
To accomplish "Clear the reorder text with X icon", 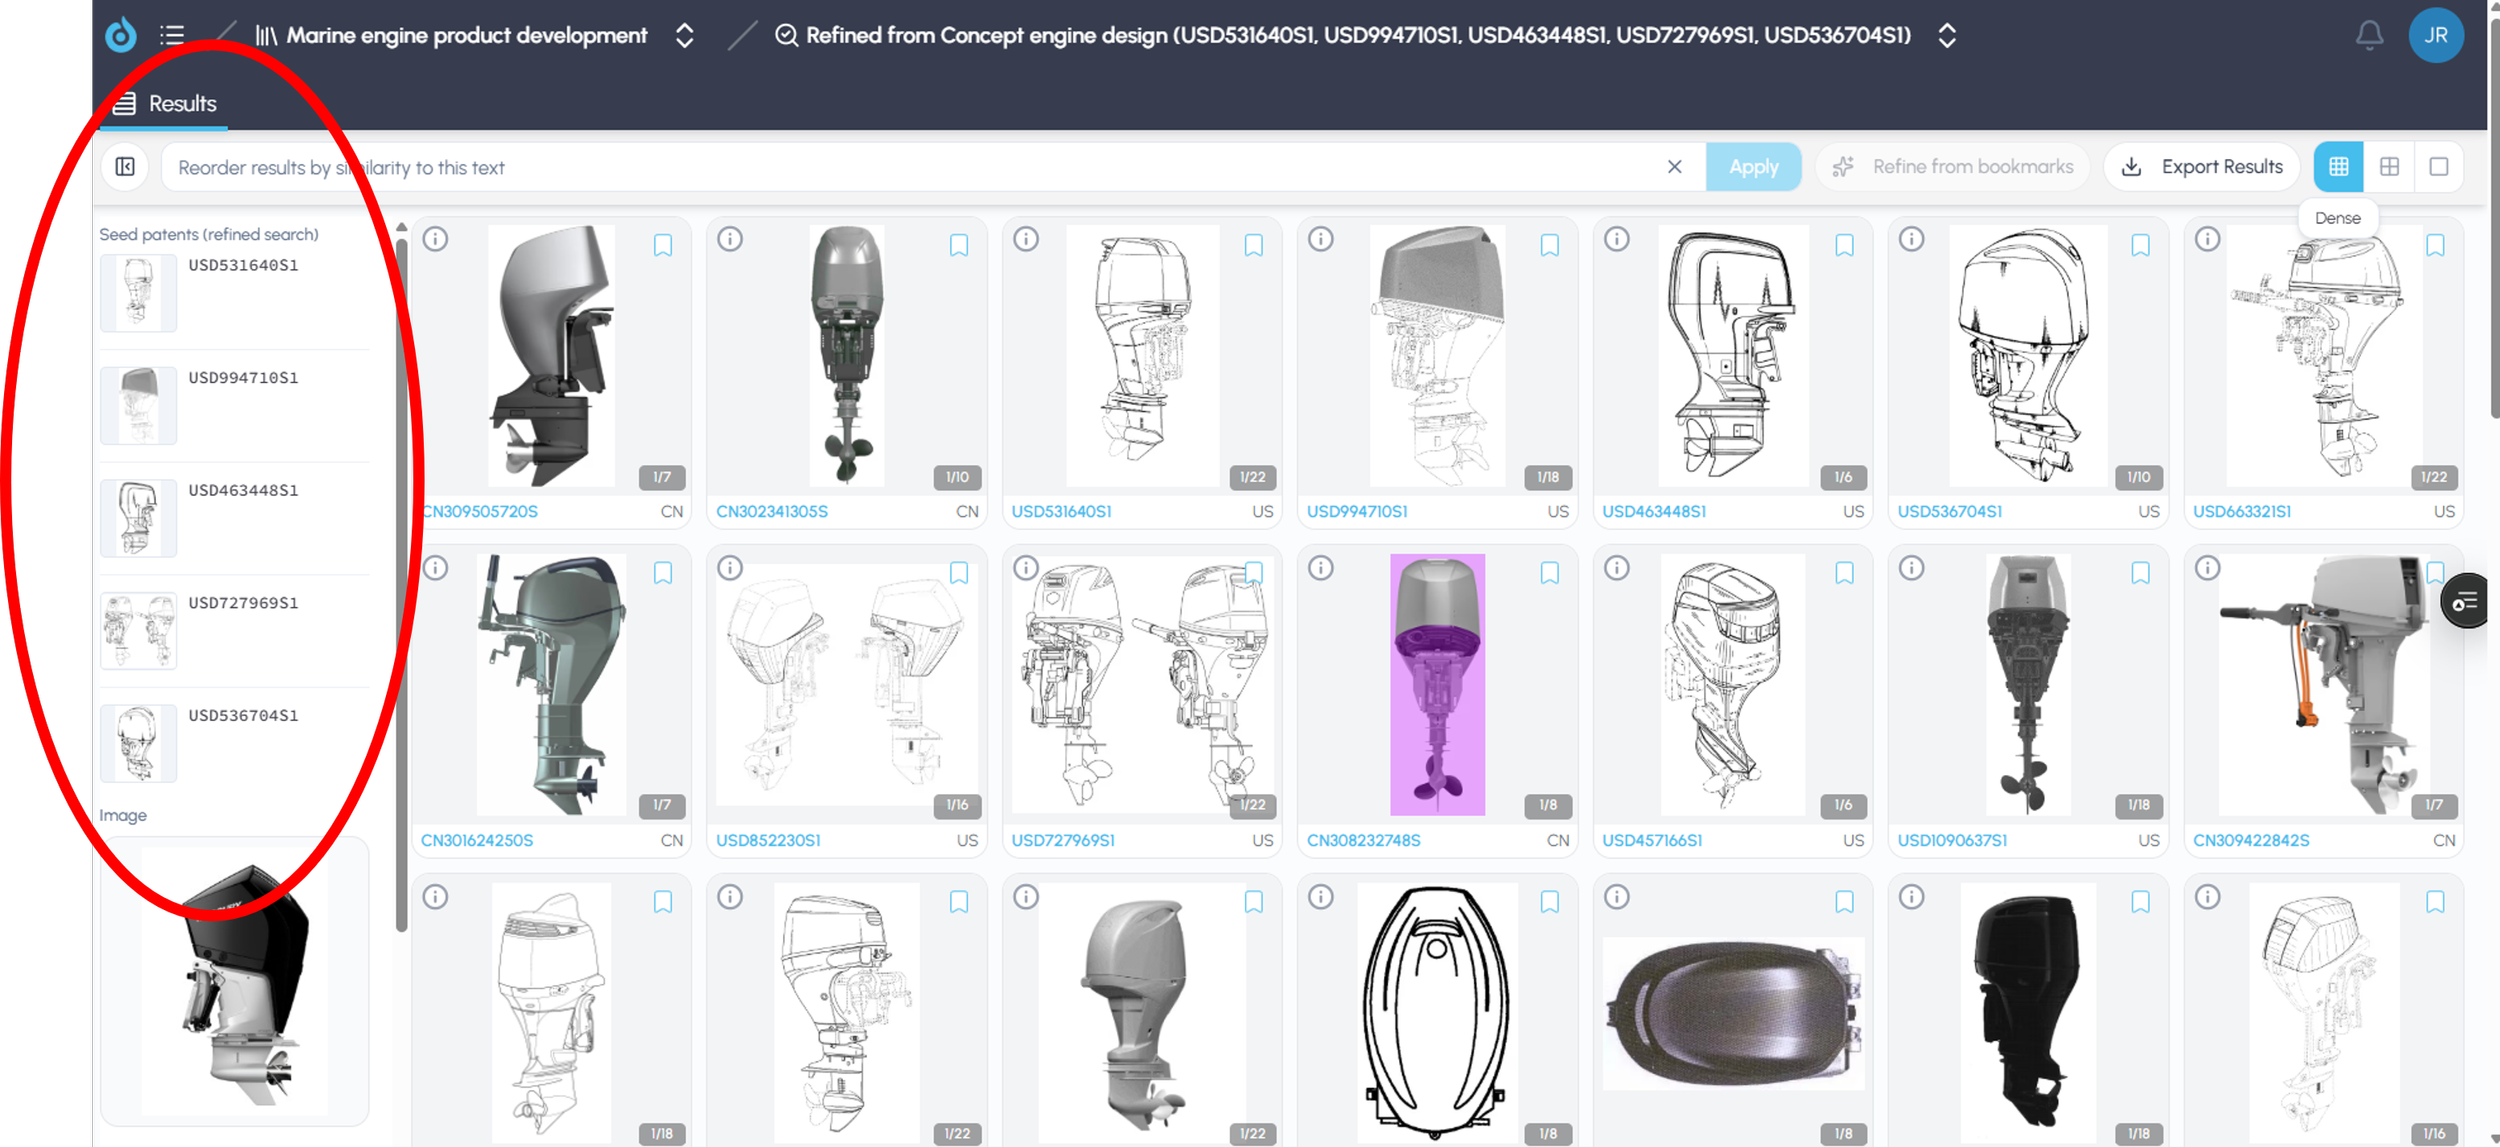I will click(1674, 167).
